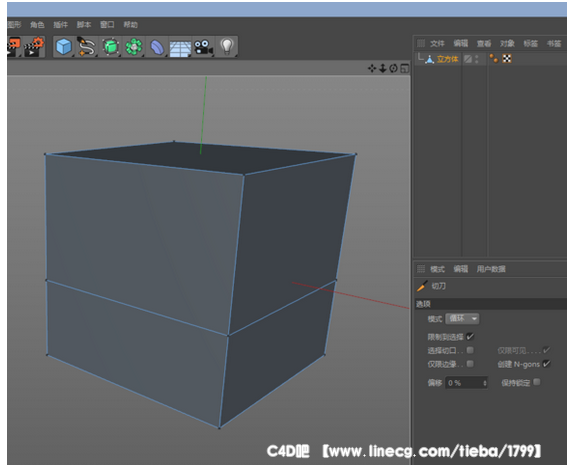
Task: Toggle the 限制到选择 checkbox
Action: 470,337
